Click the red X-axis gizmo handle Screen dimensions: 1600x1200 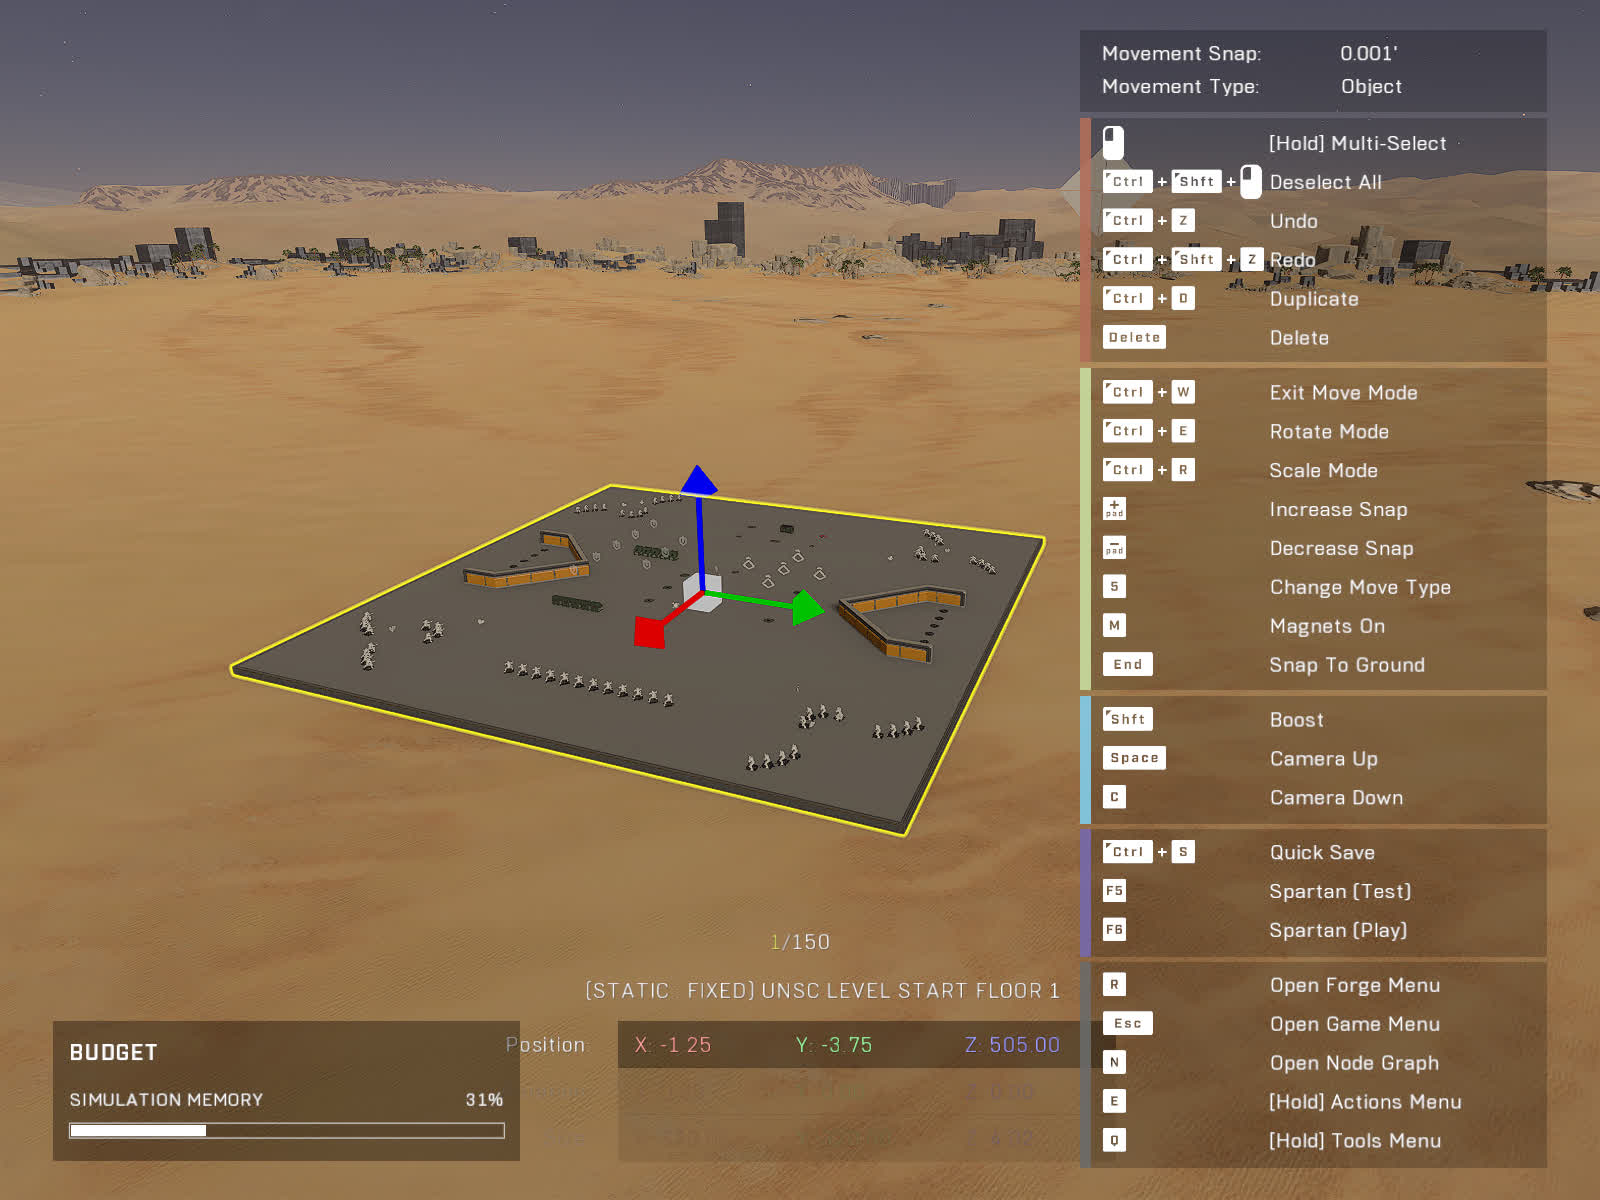point(650,632)
